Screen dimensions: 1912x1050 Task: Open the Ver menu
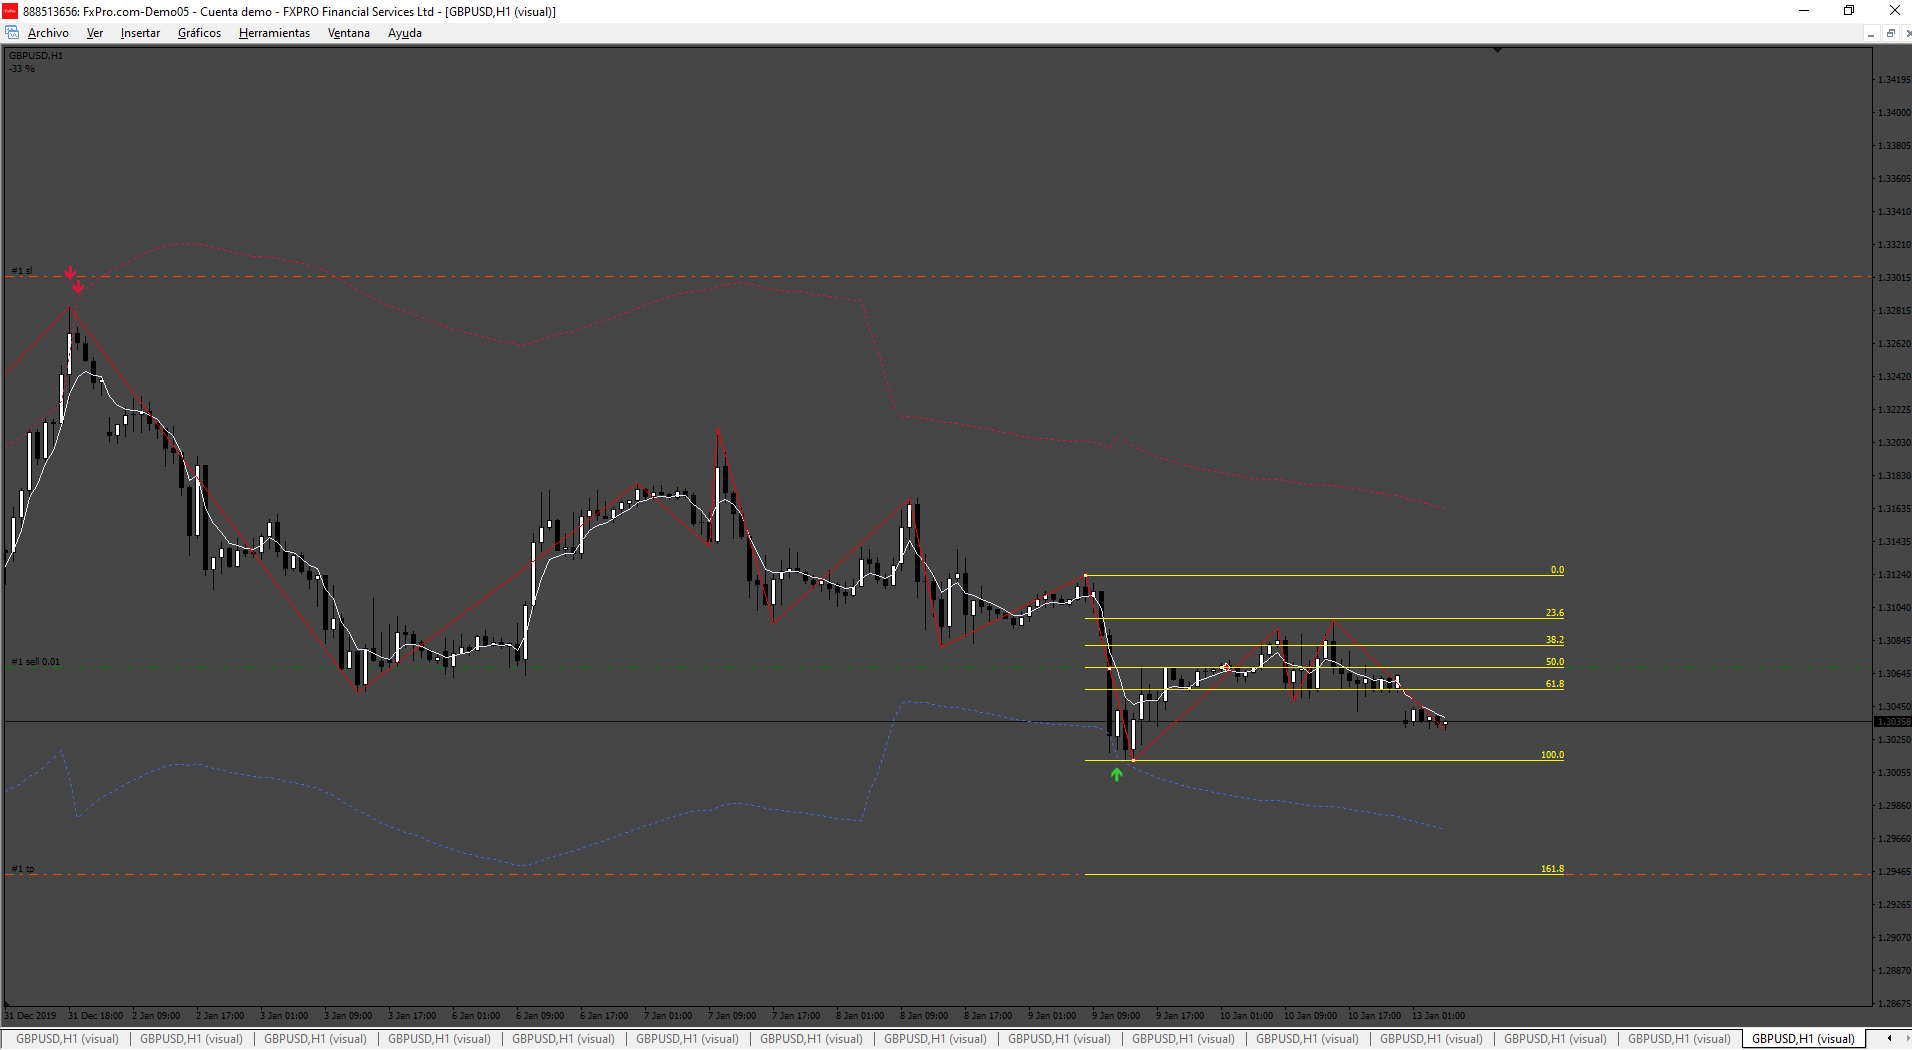[95, 33]
